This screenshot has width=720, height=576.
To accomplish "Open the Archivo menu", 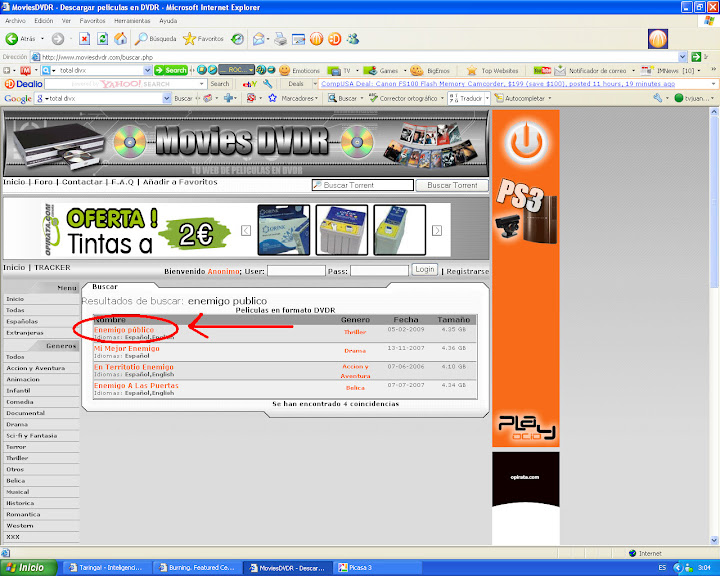I will tap(15, 21).
